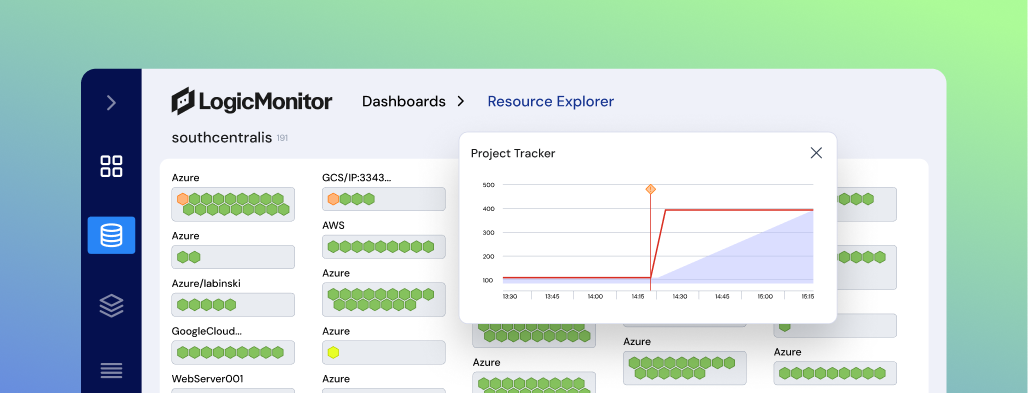Click the yellow hexagon in the Azure group
This screenshot has width=1028, height=393.
(x=333, y=352)
